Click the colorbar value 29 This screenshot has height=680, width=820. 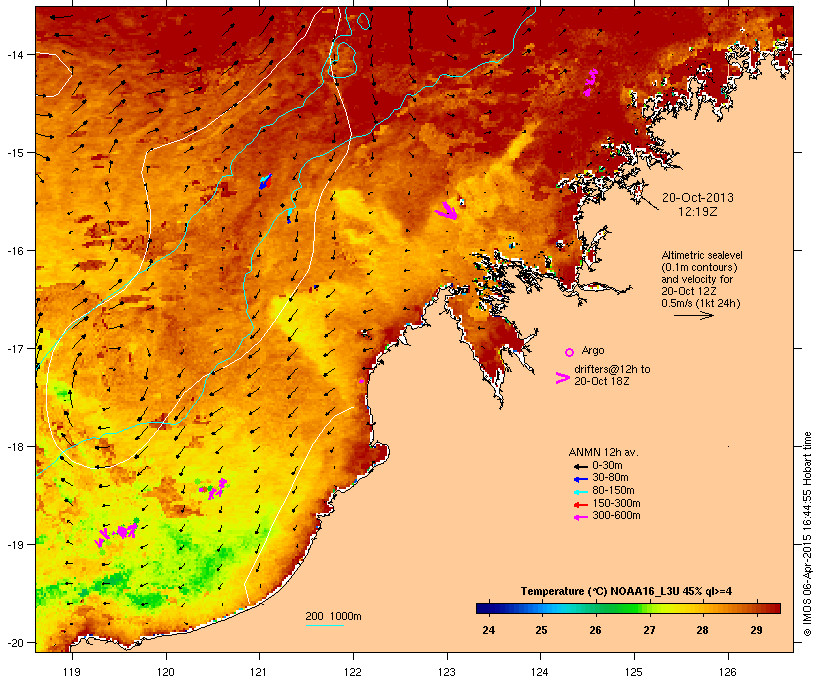[756, 630]
